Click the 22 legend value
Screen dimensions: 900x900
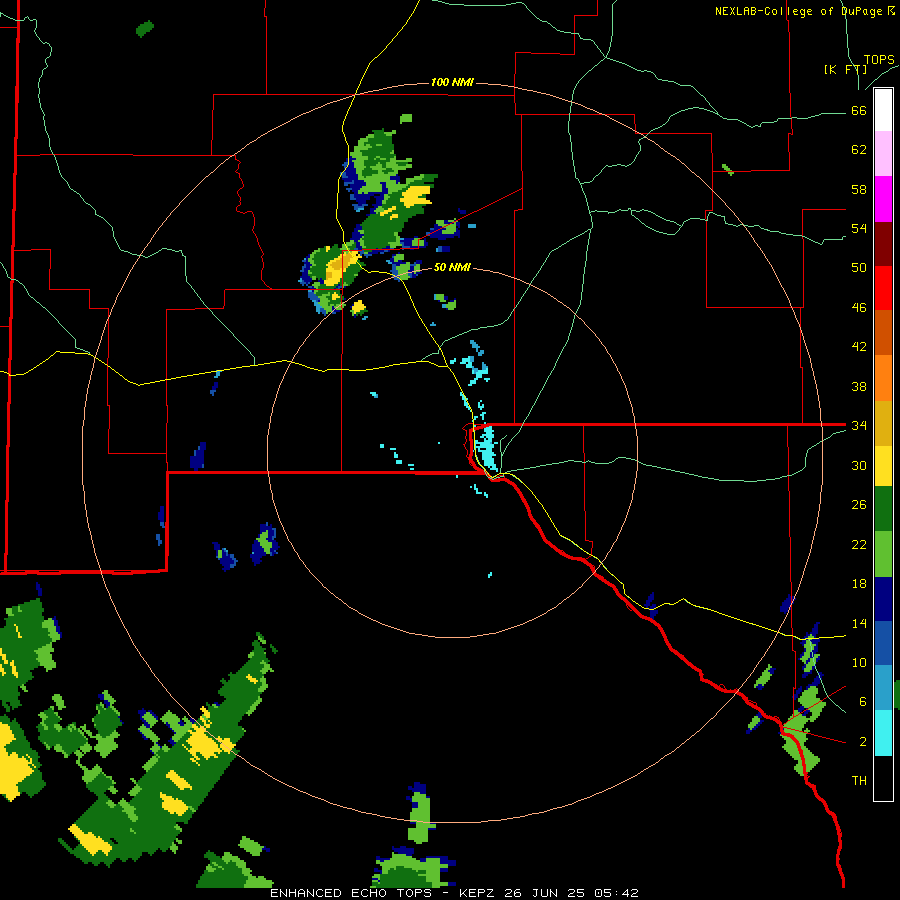(x=859, y=544)
